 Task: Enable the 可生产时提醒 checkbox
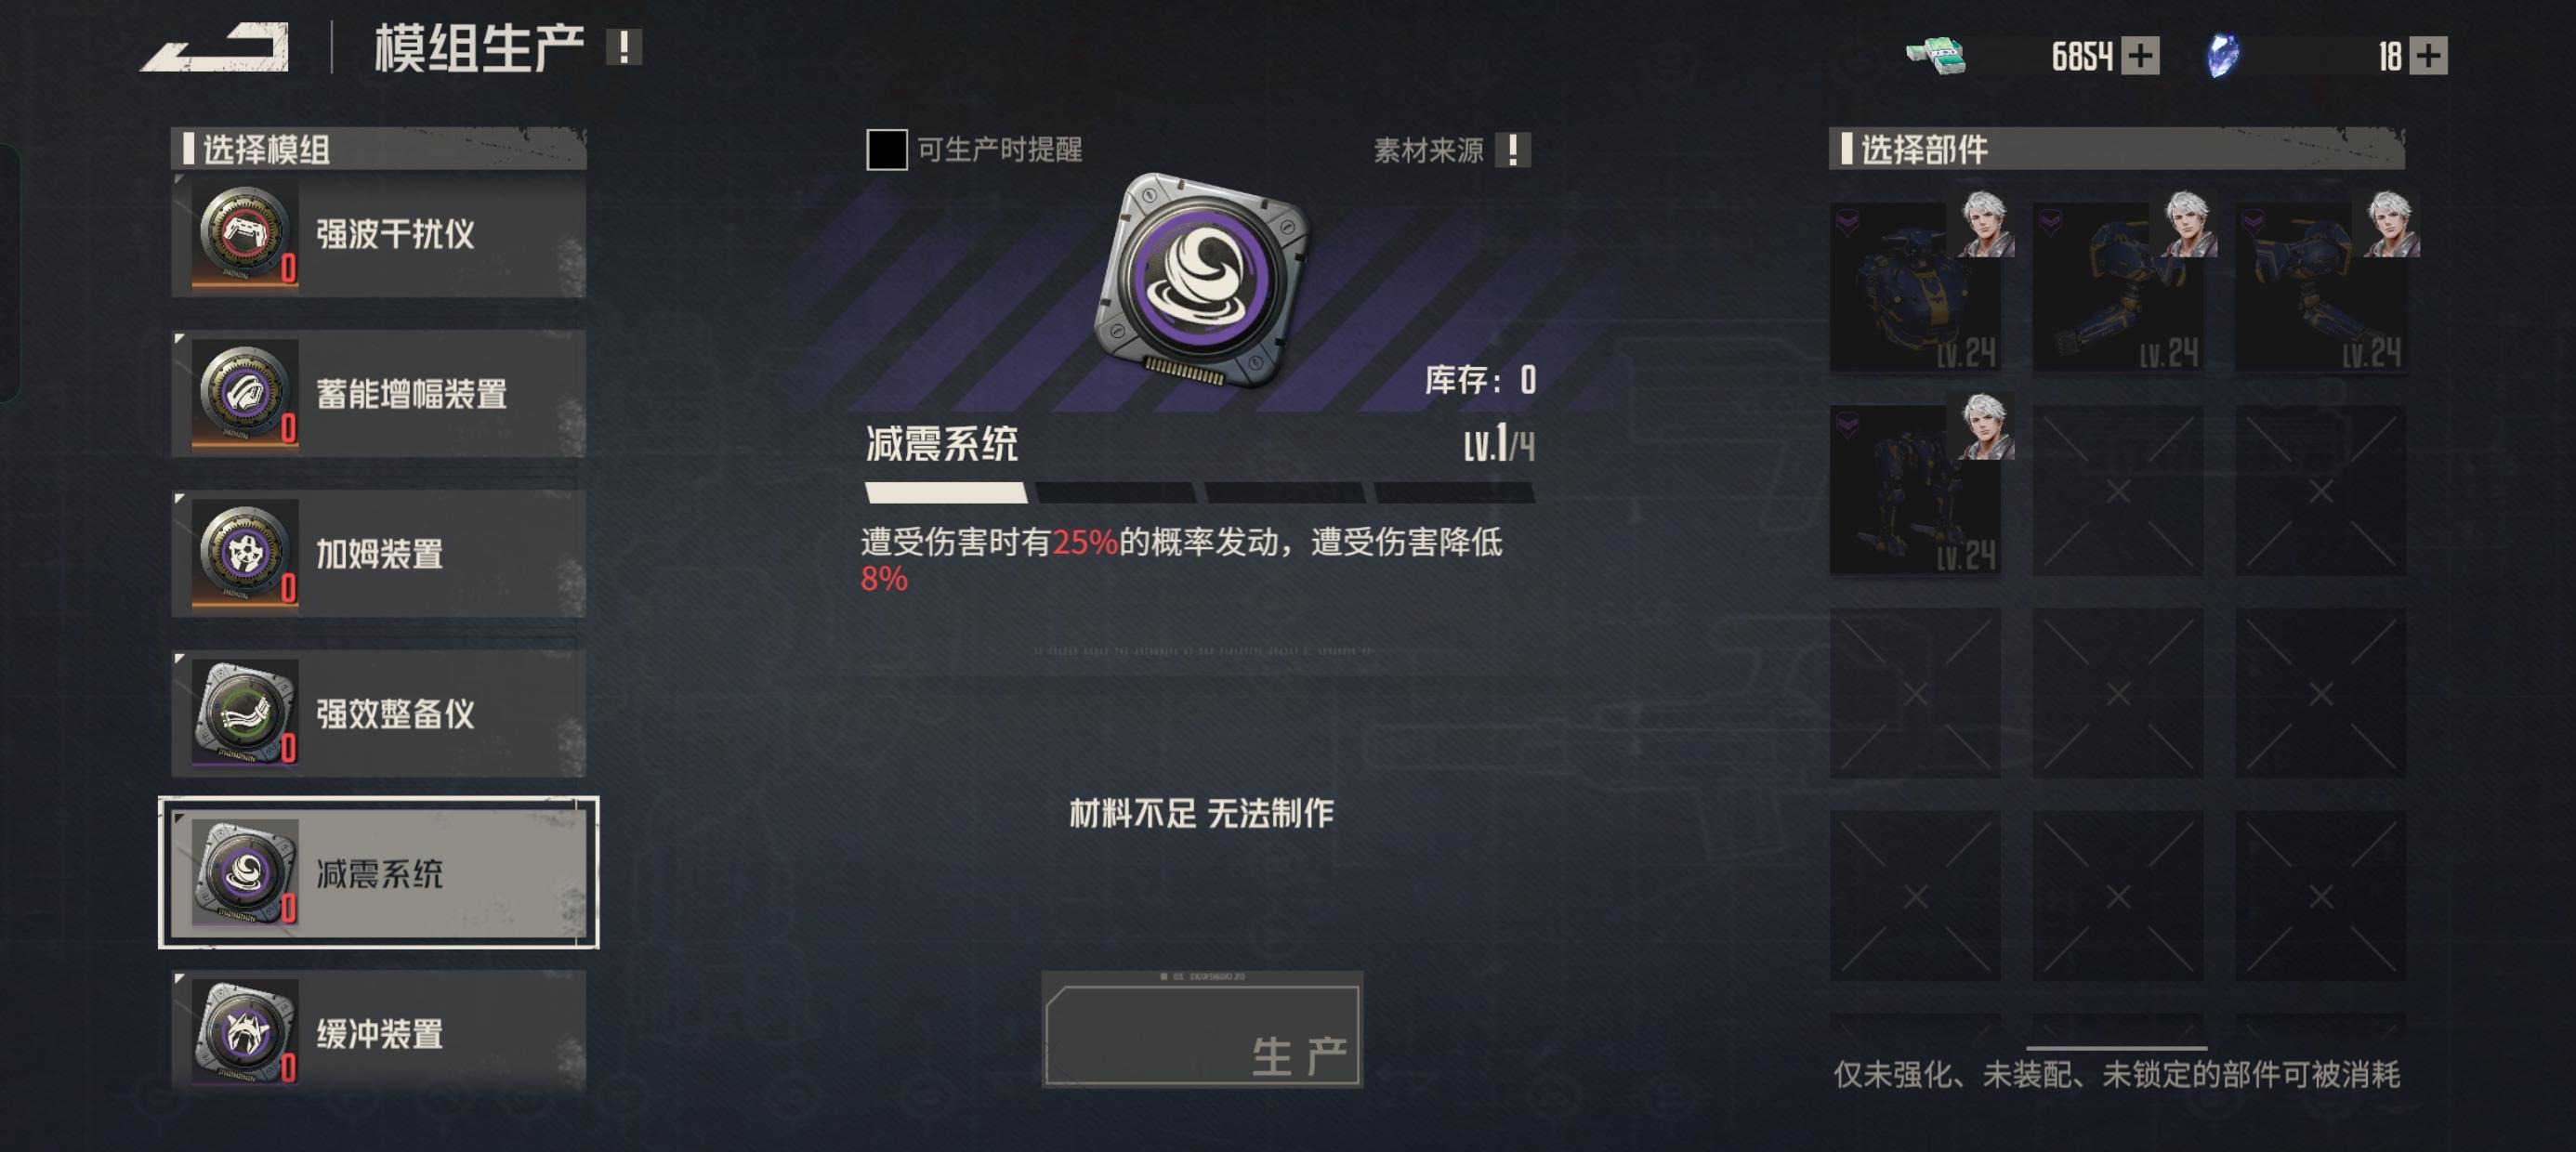[886, 150]
